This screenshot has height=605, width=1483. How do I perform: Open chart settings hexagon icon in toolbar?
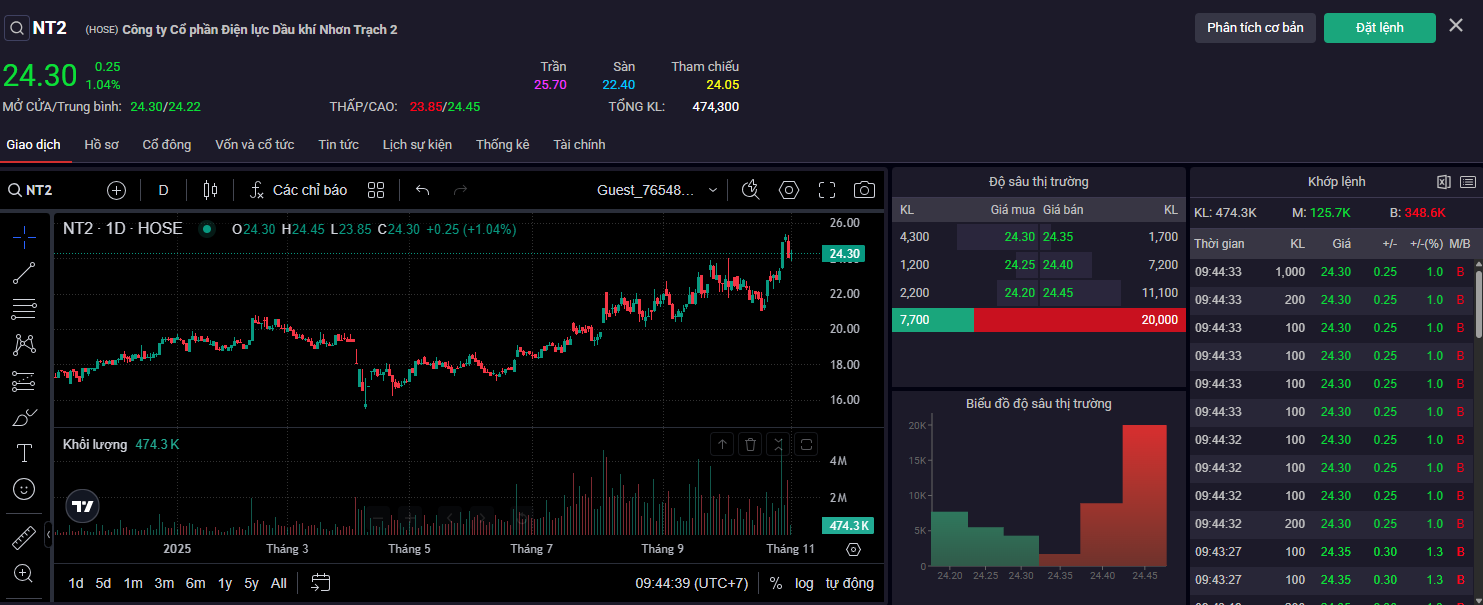click(x=789, y=190)
